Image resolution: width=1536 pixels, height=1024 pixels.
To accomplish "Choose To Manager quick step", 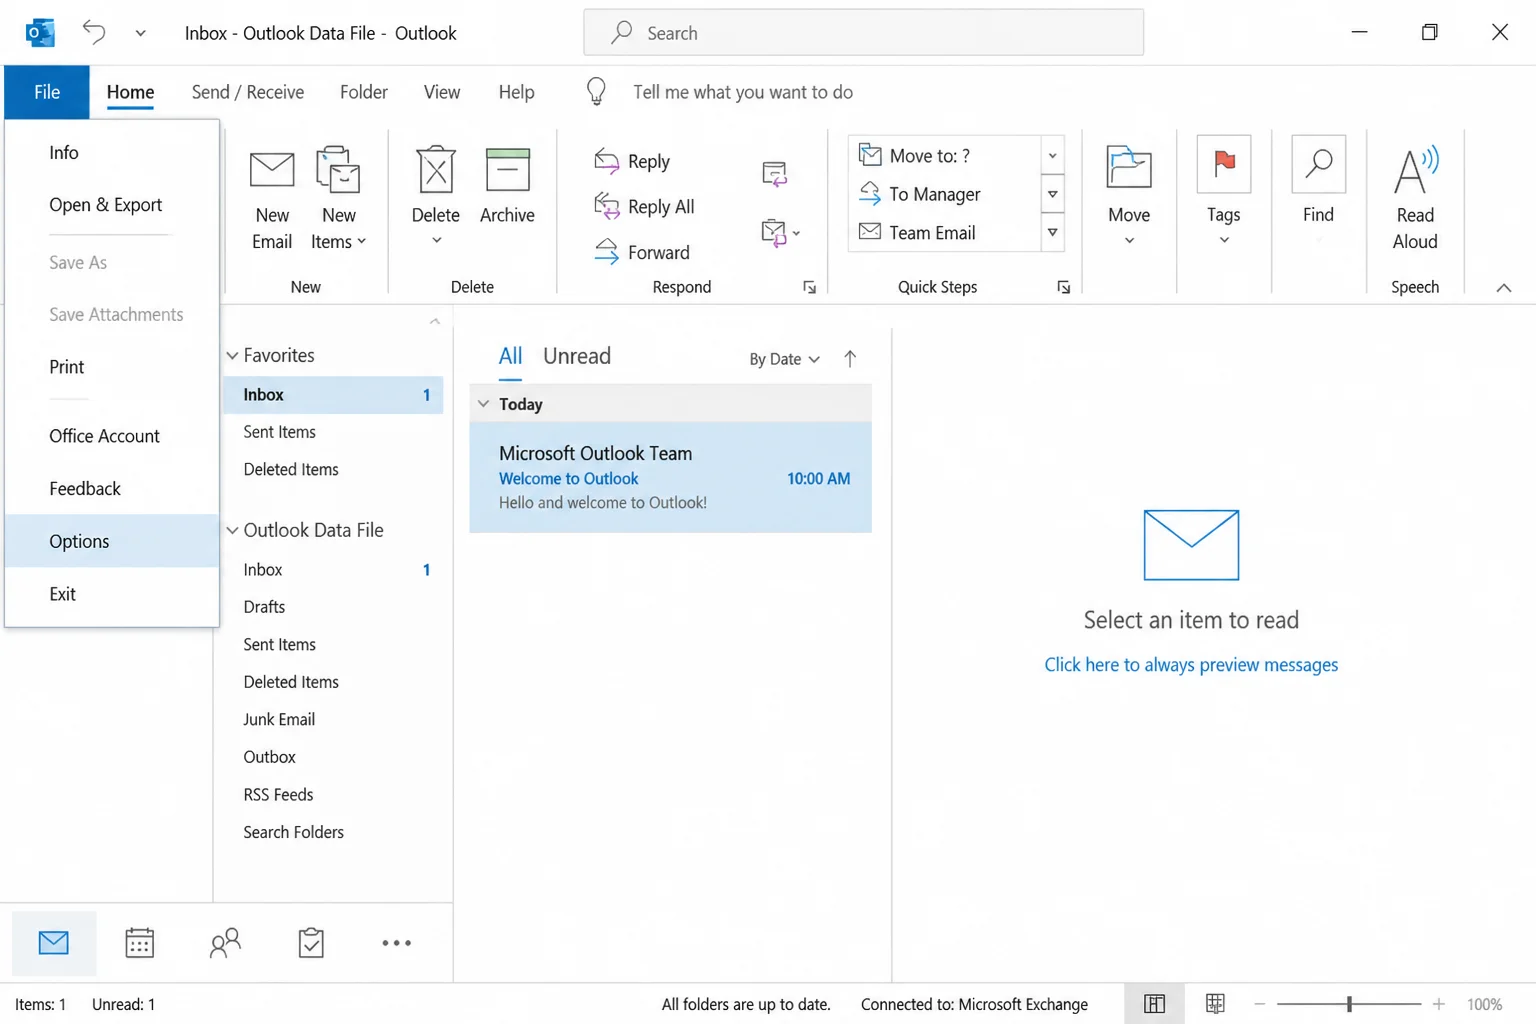I will click(x=944, y=194).
